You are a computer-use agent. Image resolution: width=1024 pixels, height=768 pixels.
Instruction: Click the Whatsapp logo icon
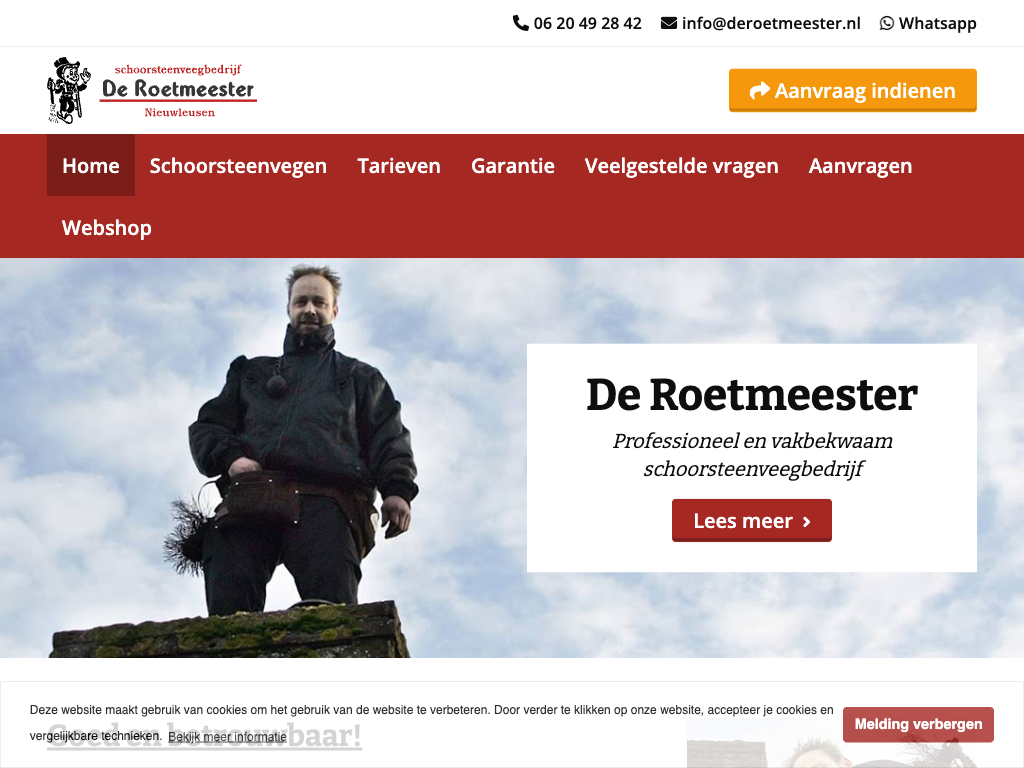click(886, 24)
